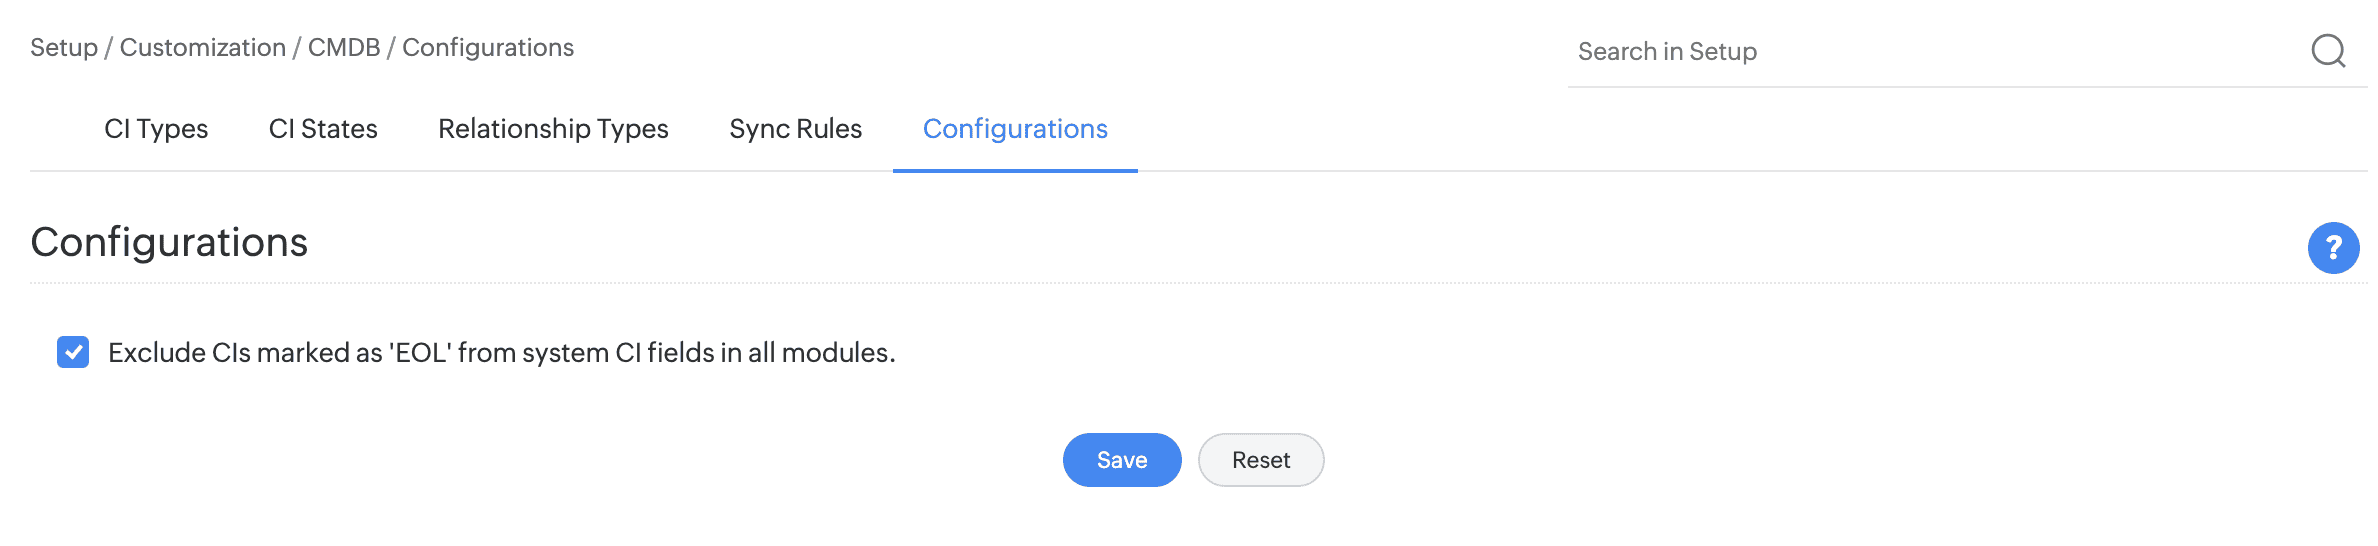Viewport: 2378px width, 546px height.
Task: Click Configurations in the breadcrumb
Action: pyautogui.click(x=488, y=48)
